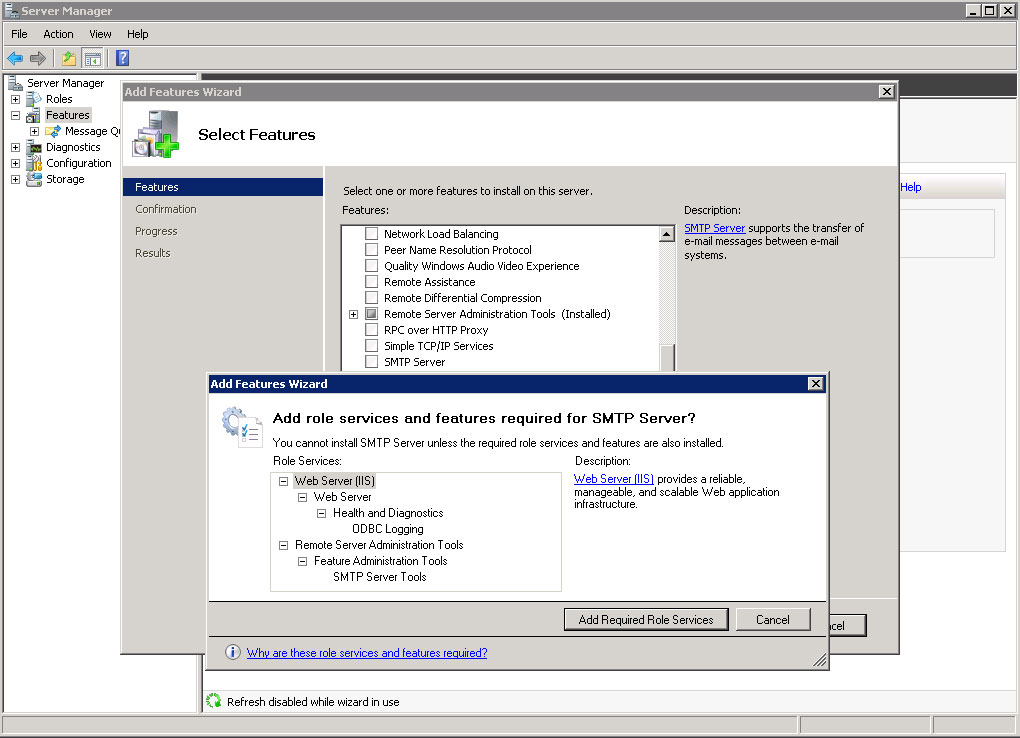The height and width of the screenshot is (738, 1020).
Task: Click the Roles node icon in tree
Action: tap(34, 99)
